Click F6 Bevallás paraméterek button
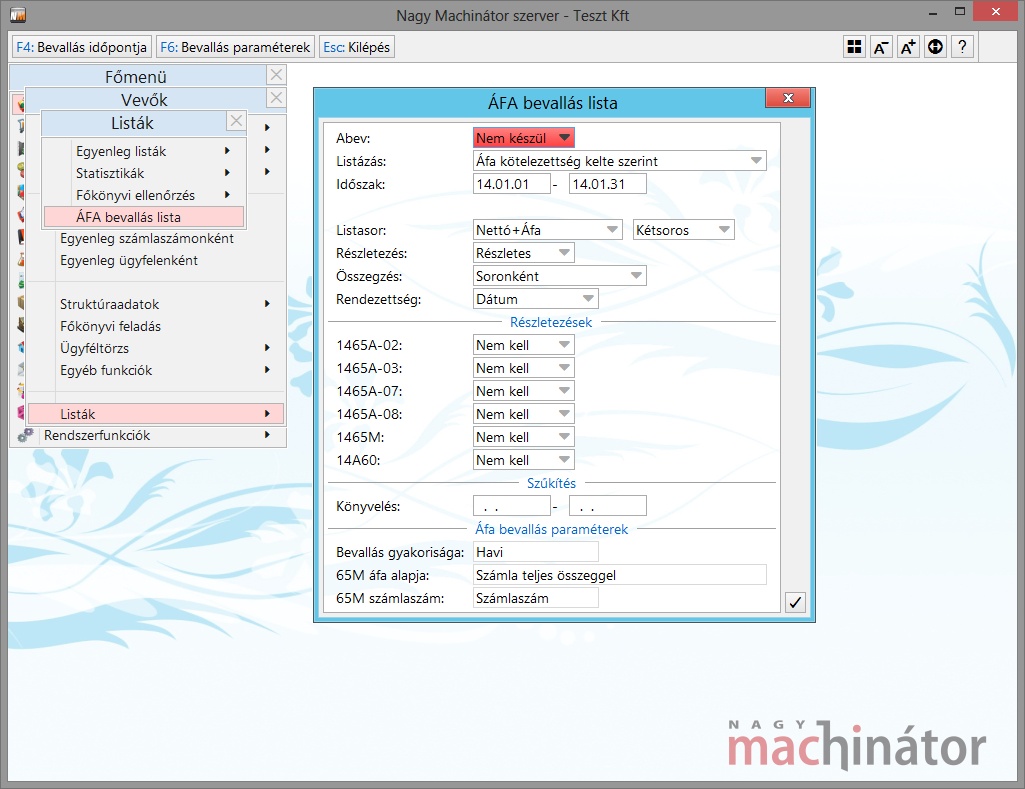 (x=235, y=47)
